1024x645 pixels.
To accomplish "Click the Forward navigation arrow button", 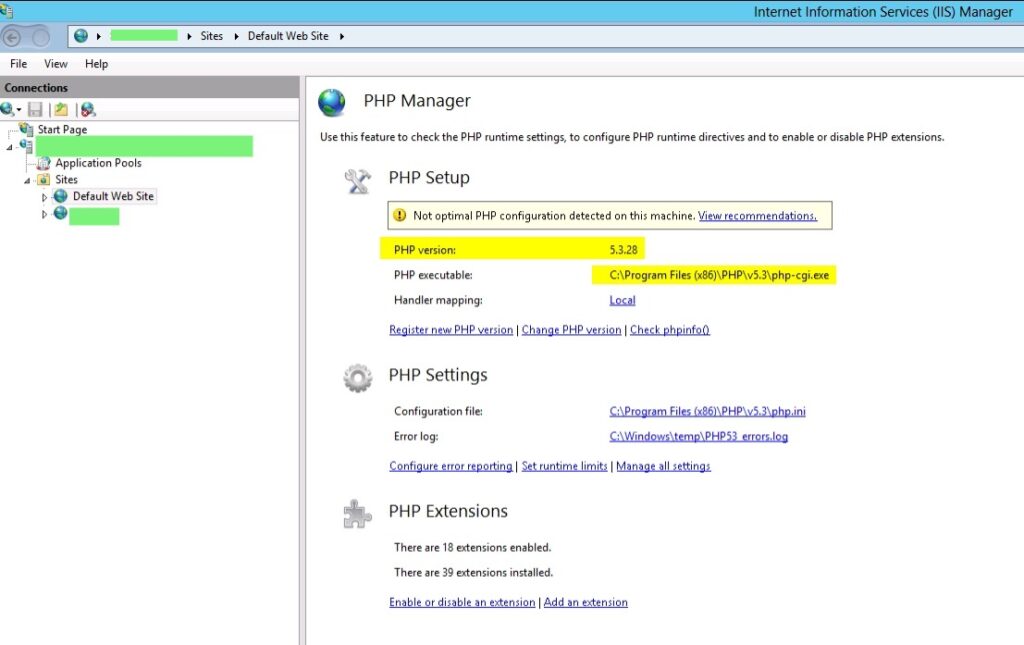I will [x=40, y=37].
